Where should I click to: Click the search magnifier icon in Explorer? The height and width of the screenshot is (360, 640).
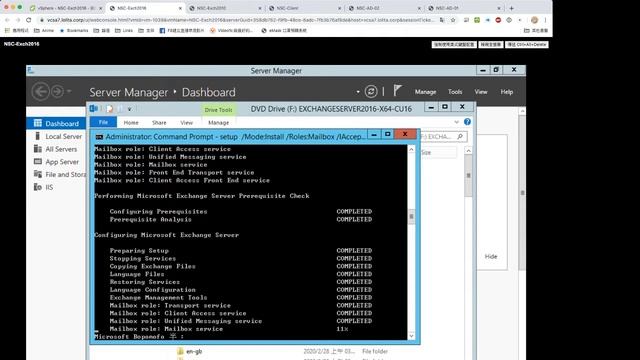(x=460, y=136)
